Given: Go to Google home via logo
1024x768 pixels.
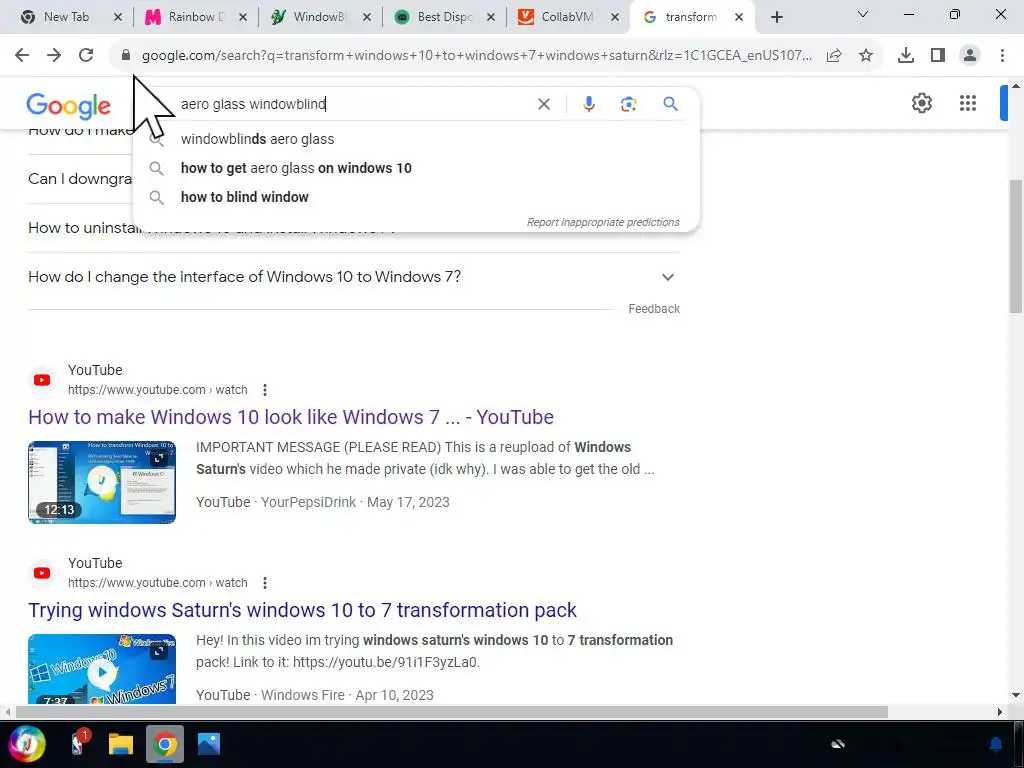Looking at the screenshot, I should (x=69, y=106).
